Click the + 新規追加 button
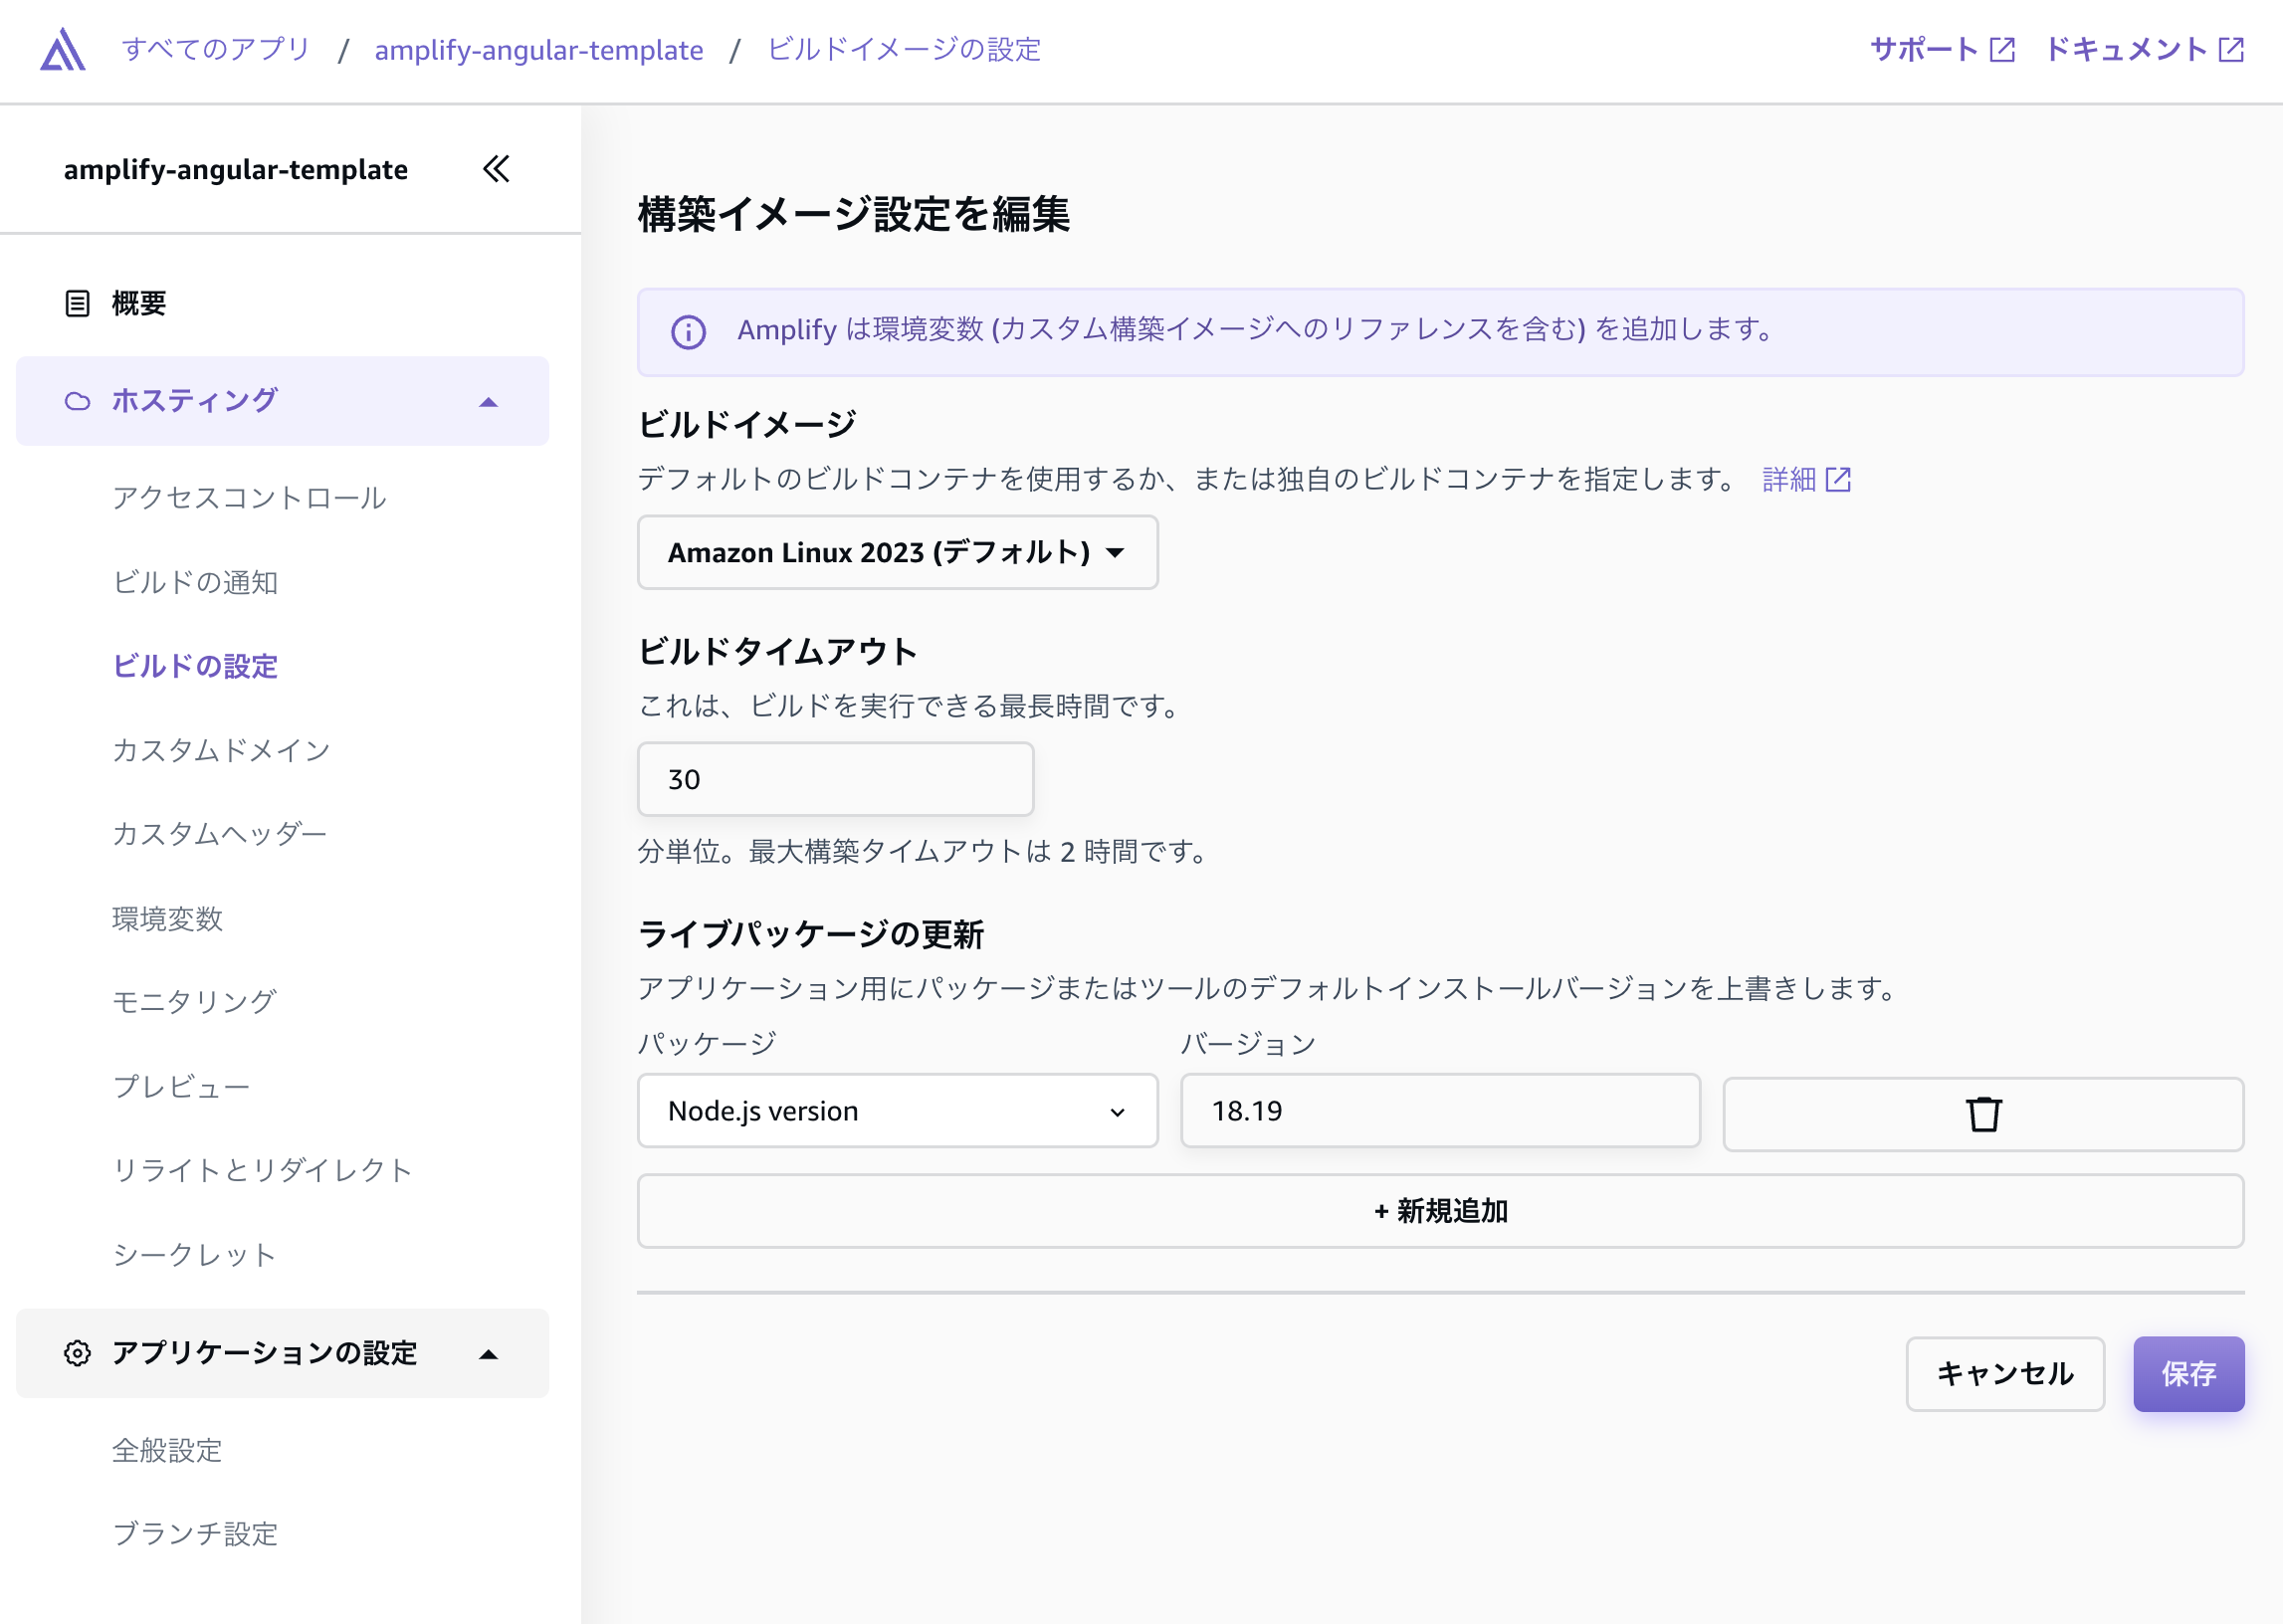Image resolution: width=2283 pixels, height=1624 pixels. pos(1441,1211)
